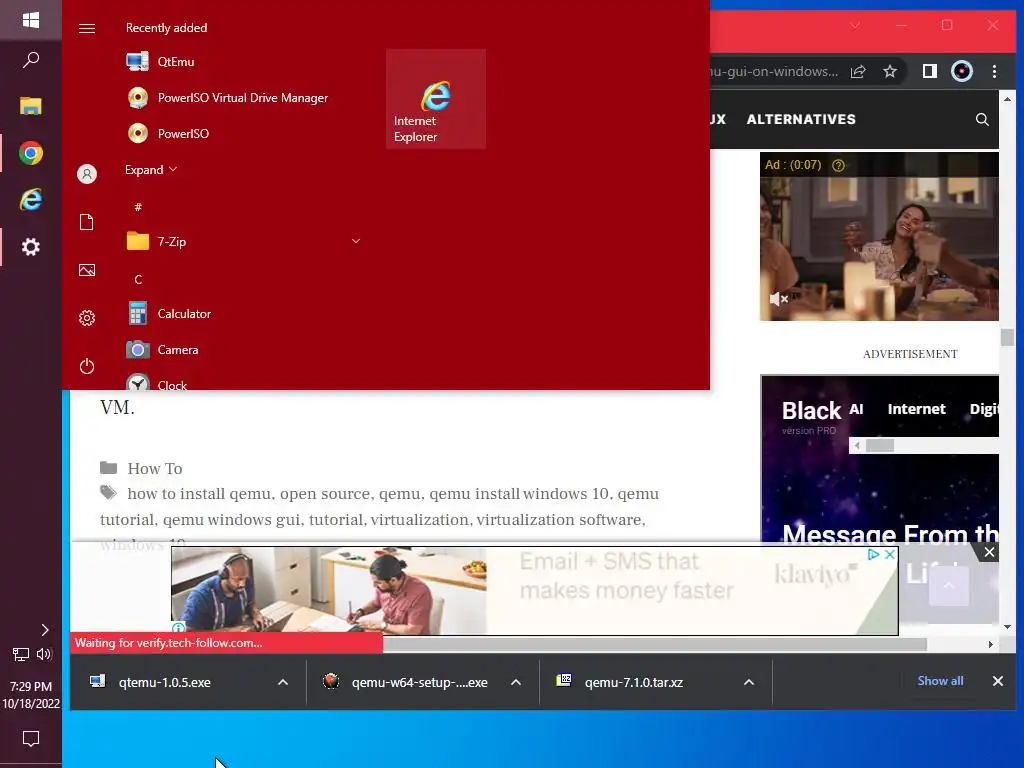Select the AI tab in the ad
1024x768 pixels.
(856, 409)
